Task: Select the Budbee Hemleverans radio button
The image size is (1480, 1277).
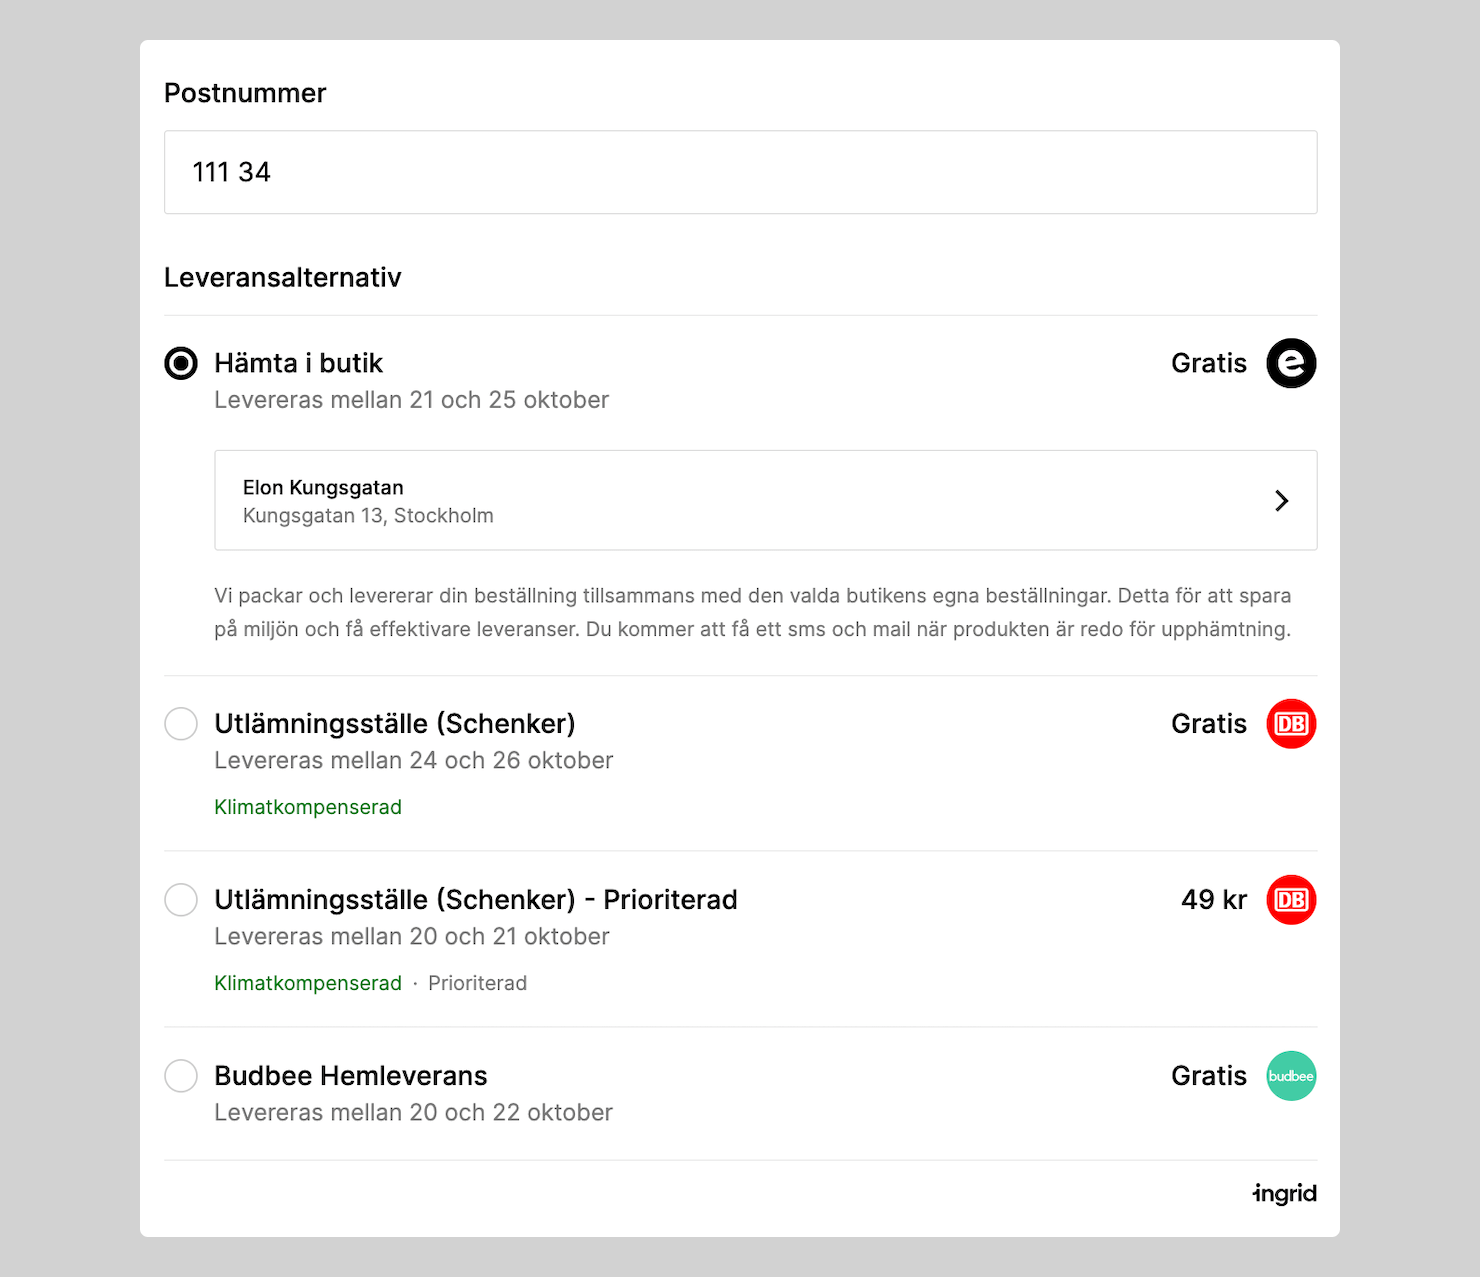Action: (x=181, y=1076)
